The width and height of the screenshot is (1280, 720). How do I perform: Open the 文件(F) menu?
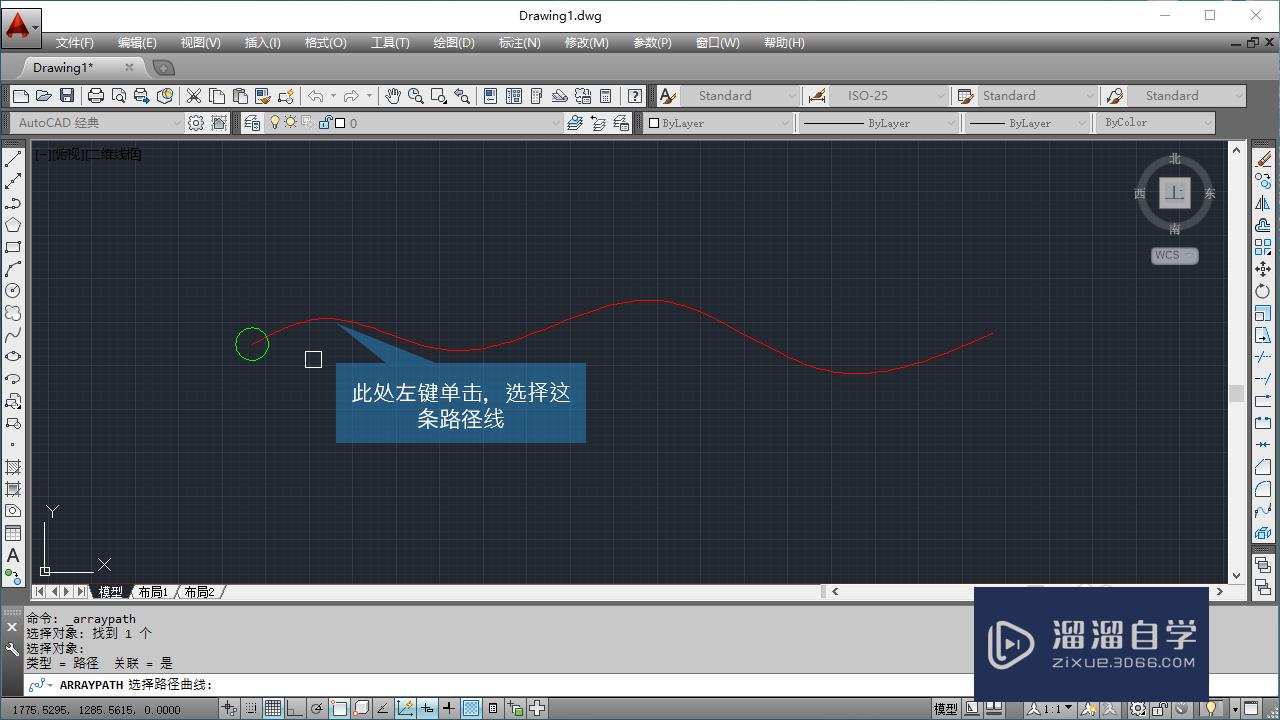click(75, 43)
